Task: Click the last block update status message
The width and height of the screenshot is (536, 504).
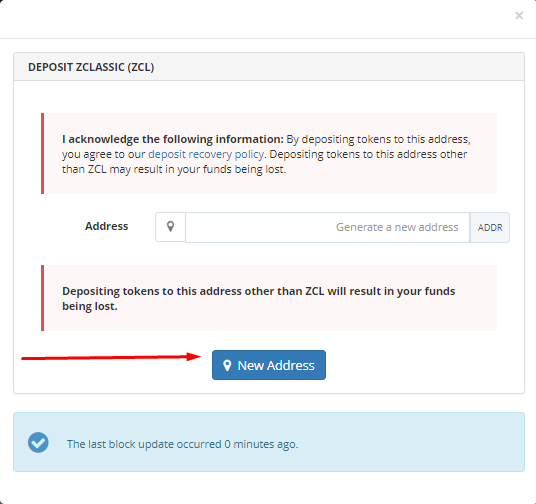Action: click(x=182, y=444)
